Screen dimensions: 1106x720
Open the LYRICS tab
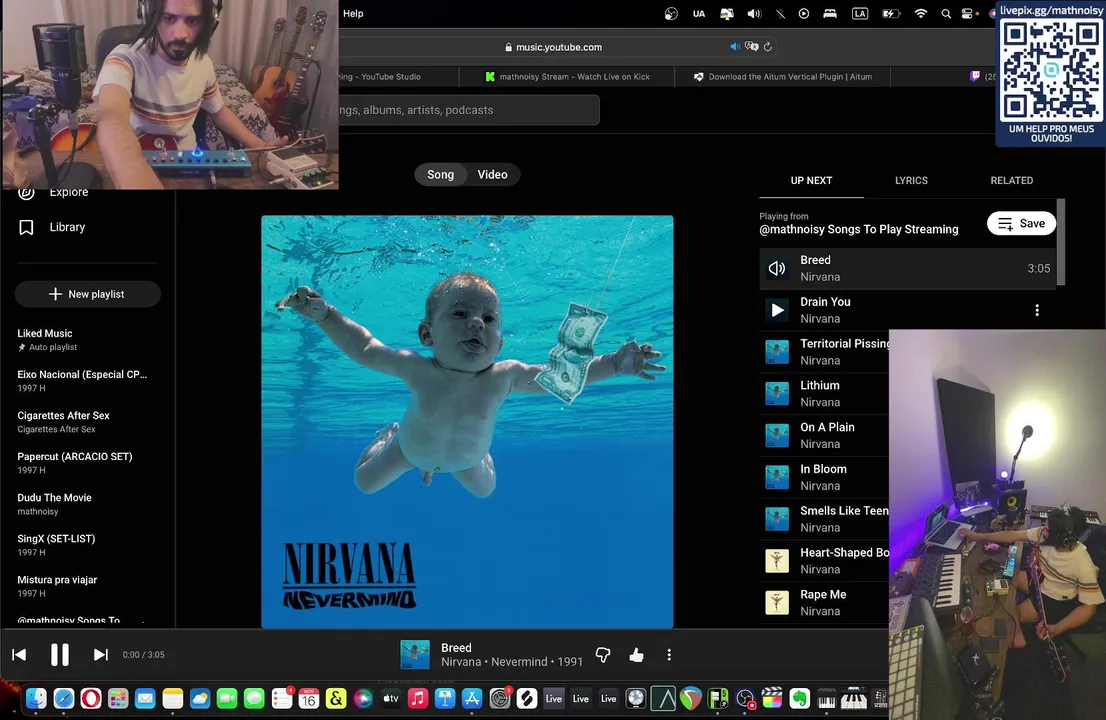coord(911,181)
